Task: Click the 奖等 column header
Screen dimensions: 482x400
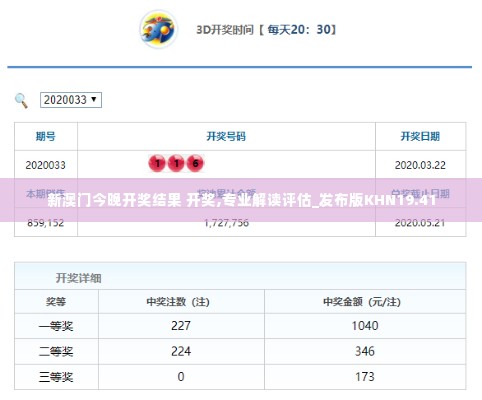Action: click(56, 302)
